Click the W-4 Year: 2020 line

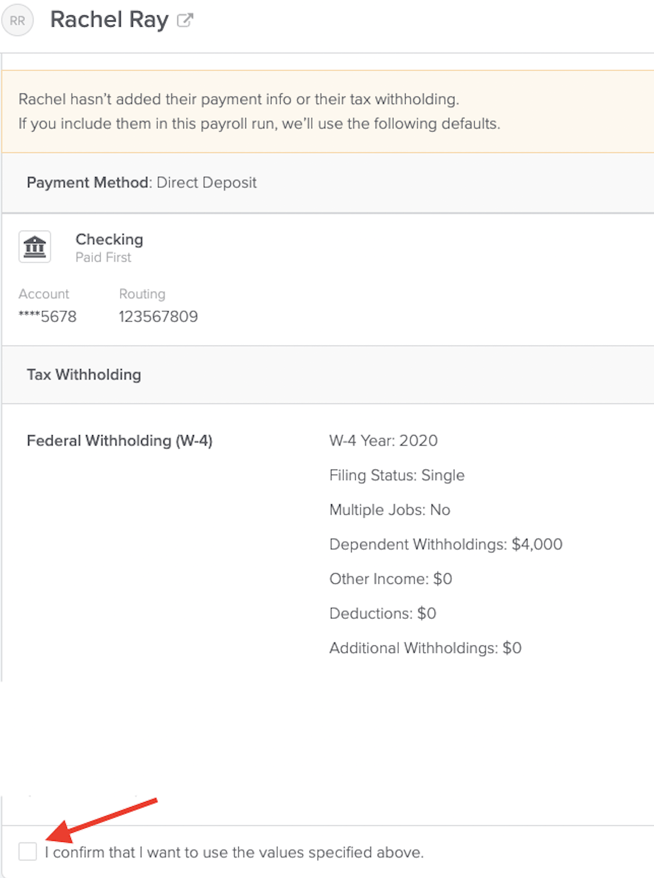pyautogui.click(x=384, y=441)
